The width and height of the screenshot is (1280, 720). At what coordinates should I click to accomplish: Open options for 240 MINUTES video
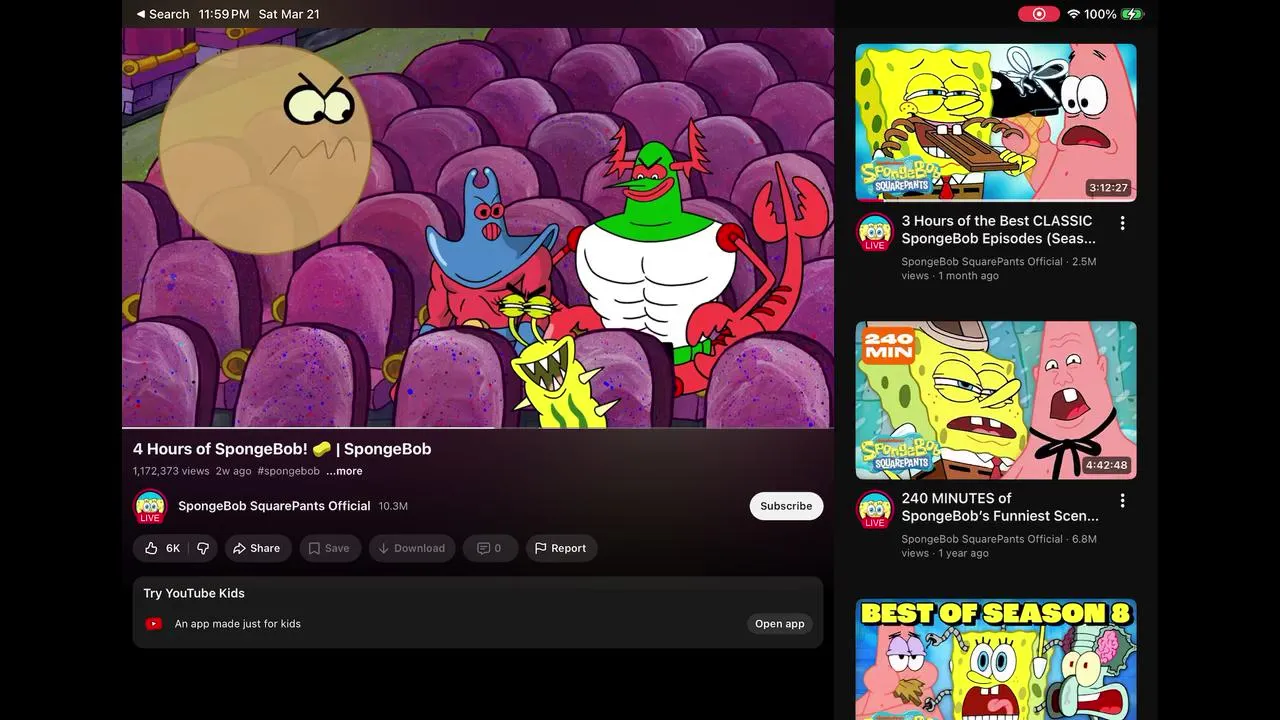[1122, 500]
